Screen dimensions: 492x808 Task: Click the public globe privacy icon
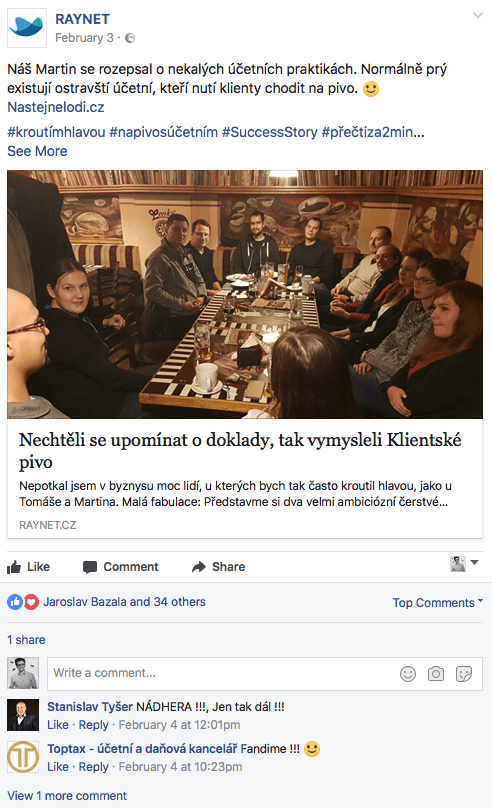tap(130, 38)
